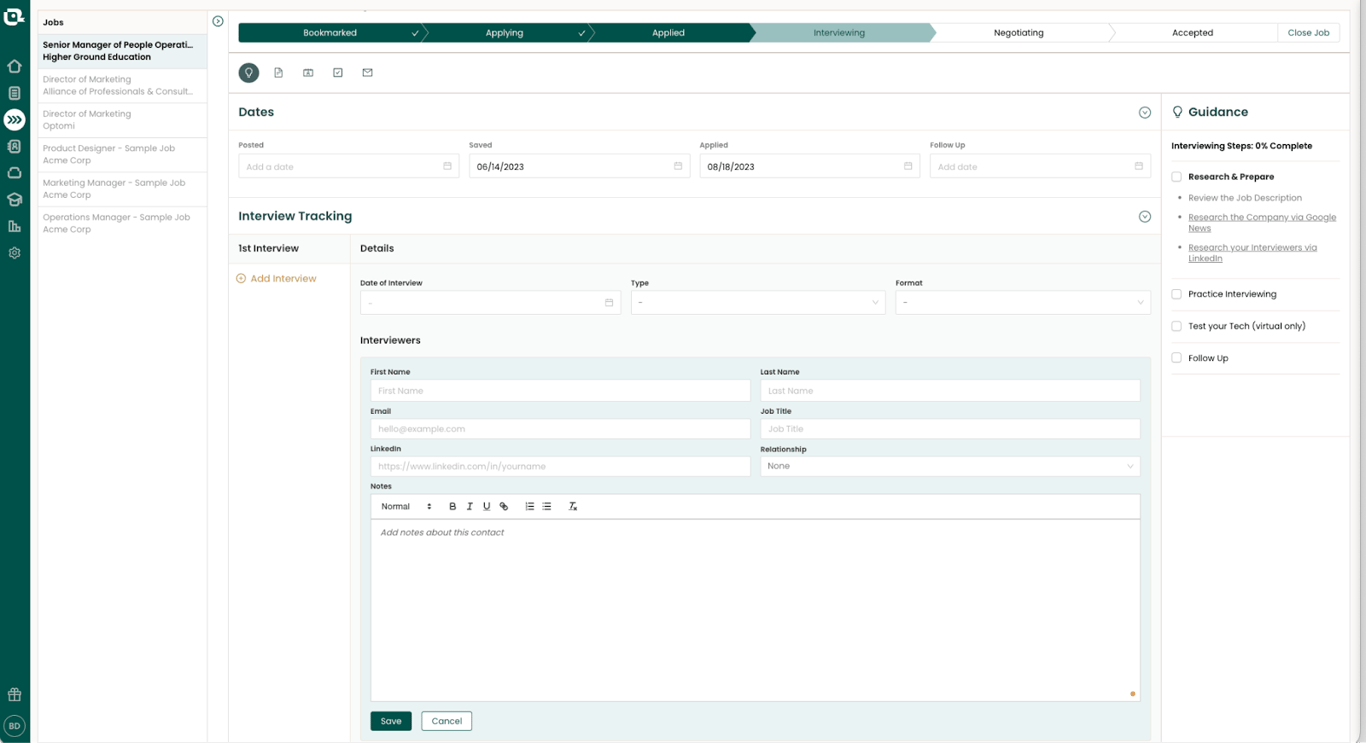This screenshot has width=1366, height=743.
Task: Select the Applying stage
Action: 504,33
